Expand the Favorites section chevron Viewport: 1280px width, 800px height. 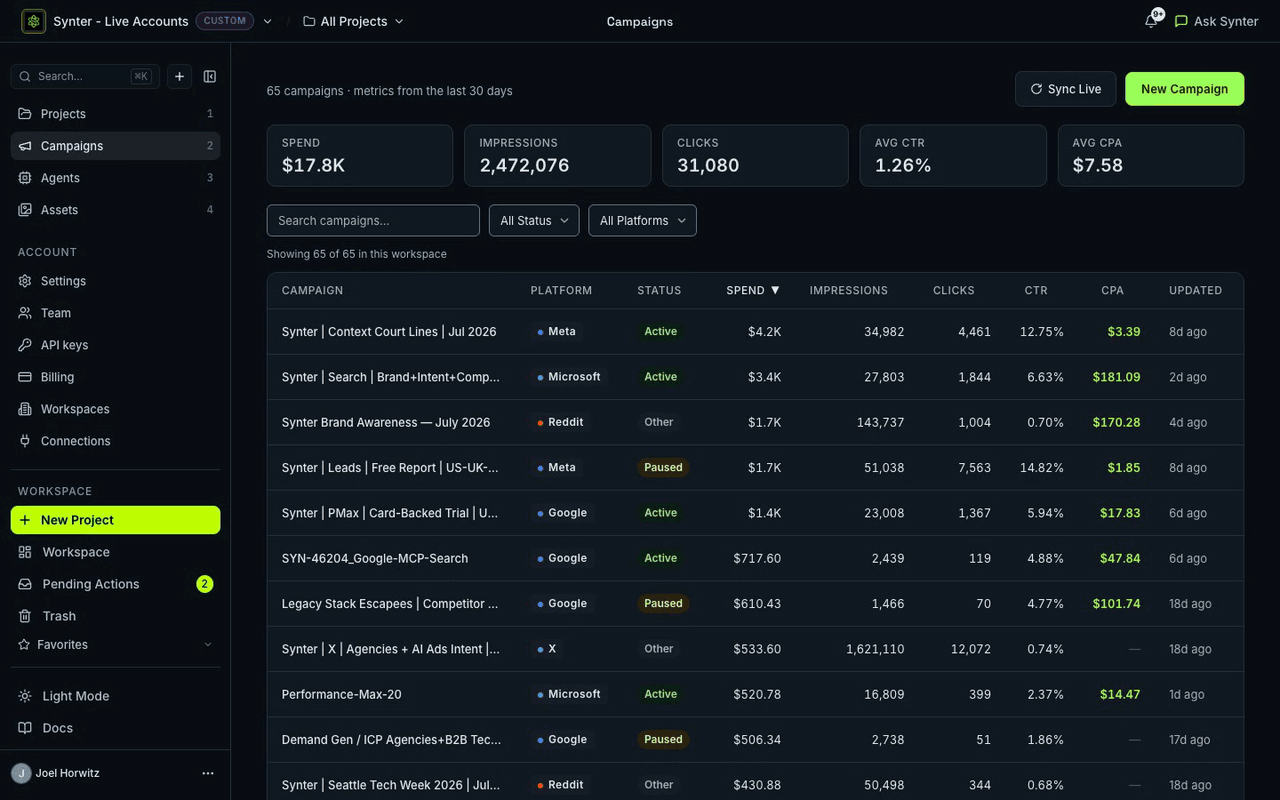tap(208, 645)
